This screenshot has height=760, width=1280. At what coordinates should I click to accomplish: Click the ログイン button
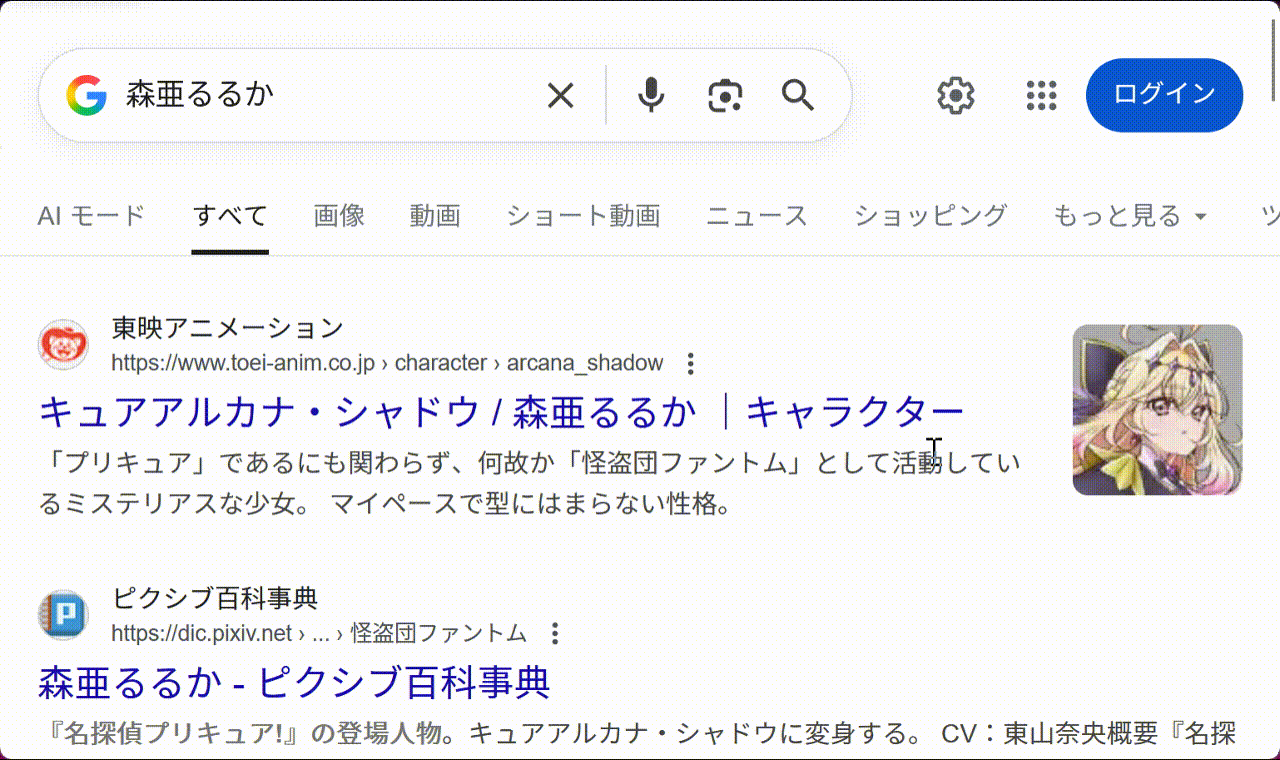tap(1164, 96)
